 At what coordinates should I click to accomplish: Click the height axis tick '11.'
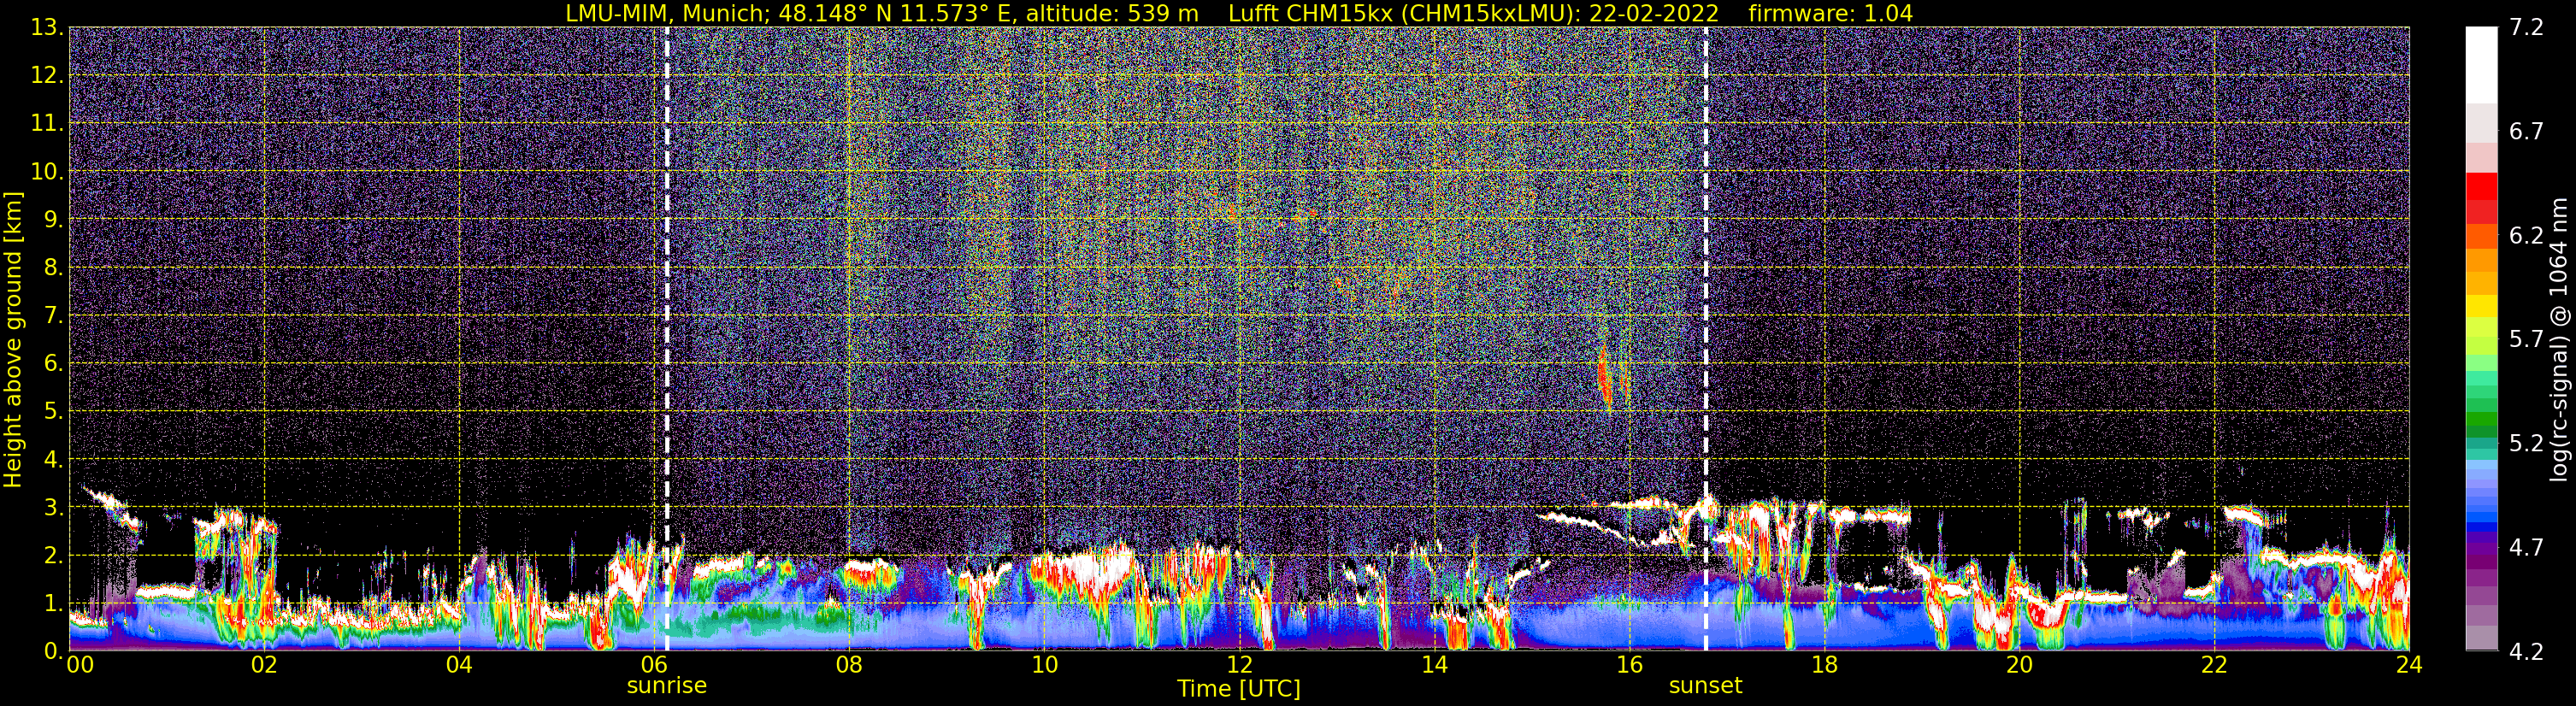pyautogui.click(x=48, y=123)
